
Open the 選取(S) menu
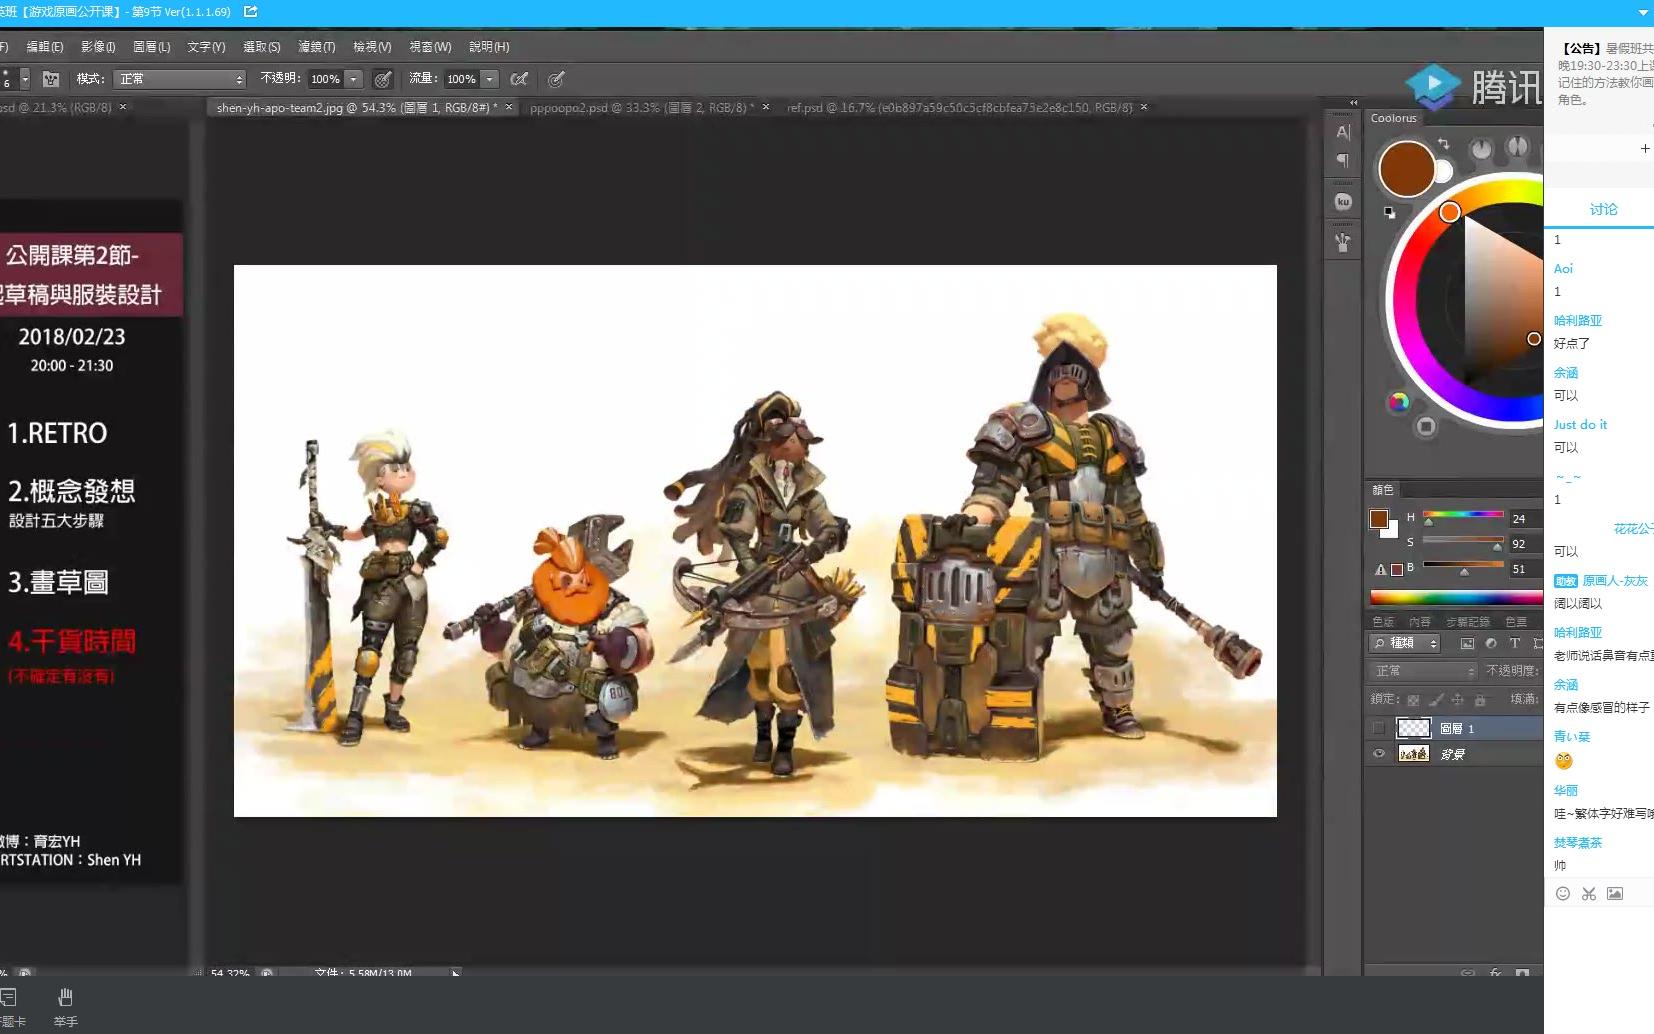[262, 47]
